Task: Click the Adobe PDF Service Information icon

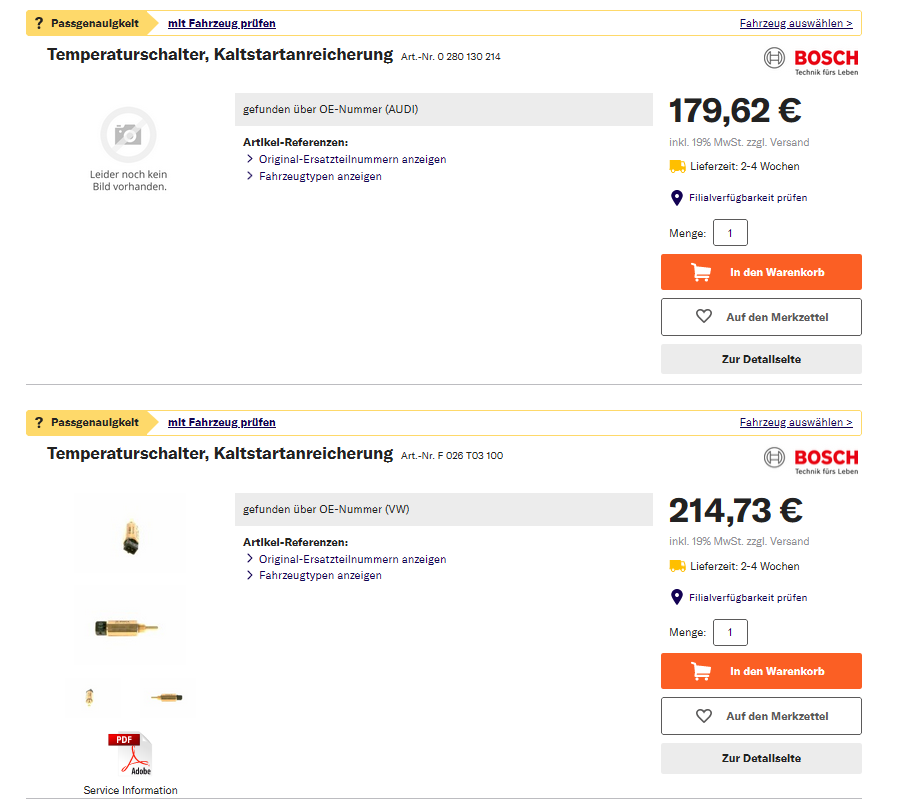Action: click(129, 755)
